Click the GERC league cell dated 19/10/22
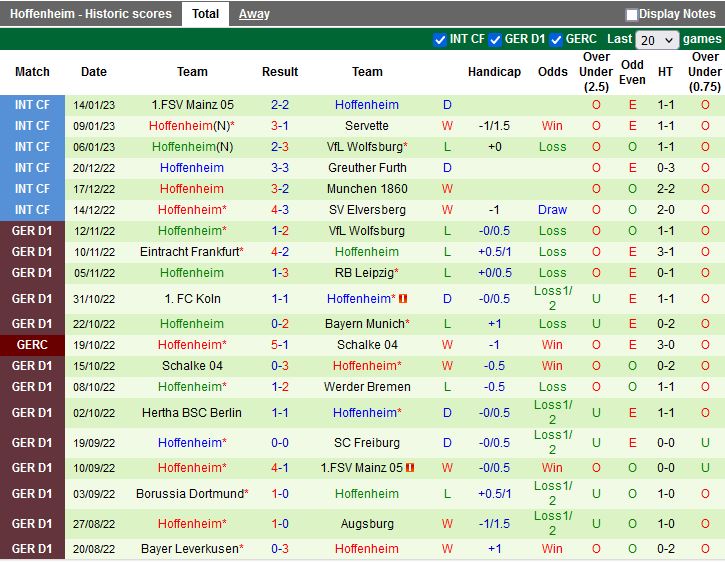This screenshot has height=563, width=725. tap(32, 345)
